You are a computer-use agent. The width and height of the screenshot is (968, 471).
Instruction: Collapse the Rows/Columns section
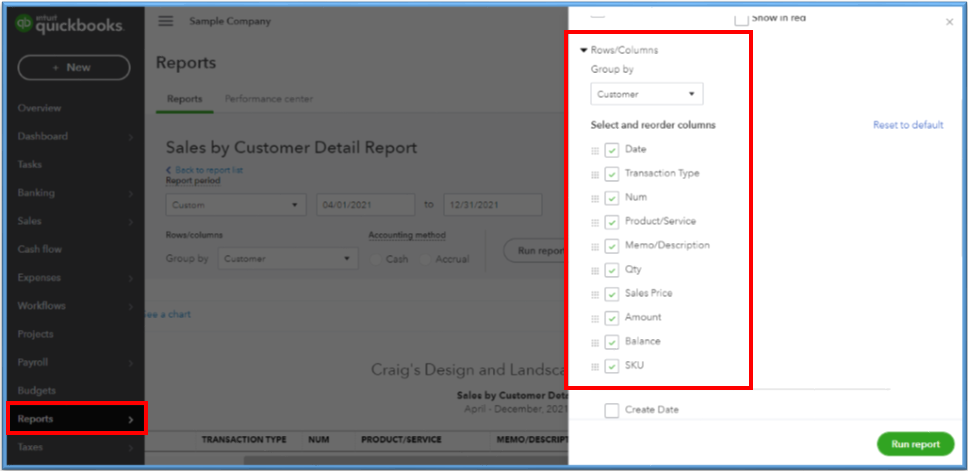click(583, 51)
